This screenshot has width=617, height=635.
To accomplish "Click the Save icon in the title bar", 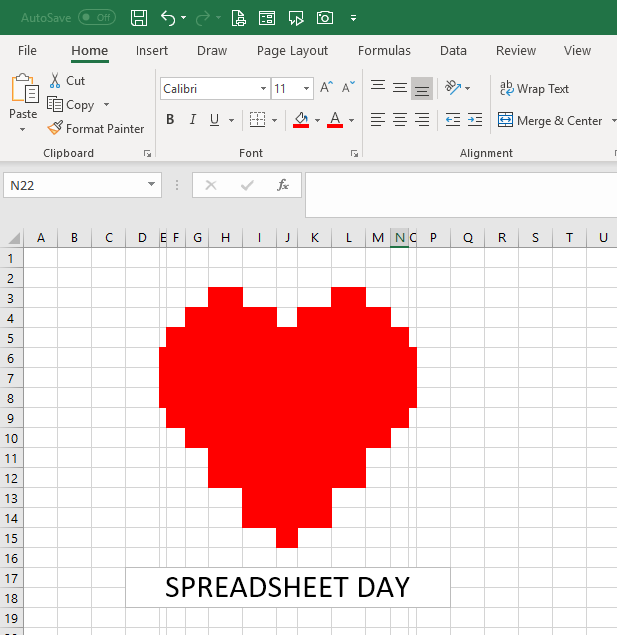I will click(139, 18).
